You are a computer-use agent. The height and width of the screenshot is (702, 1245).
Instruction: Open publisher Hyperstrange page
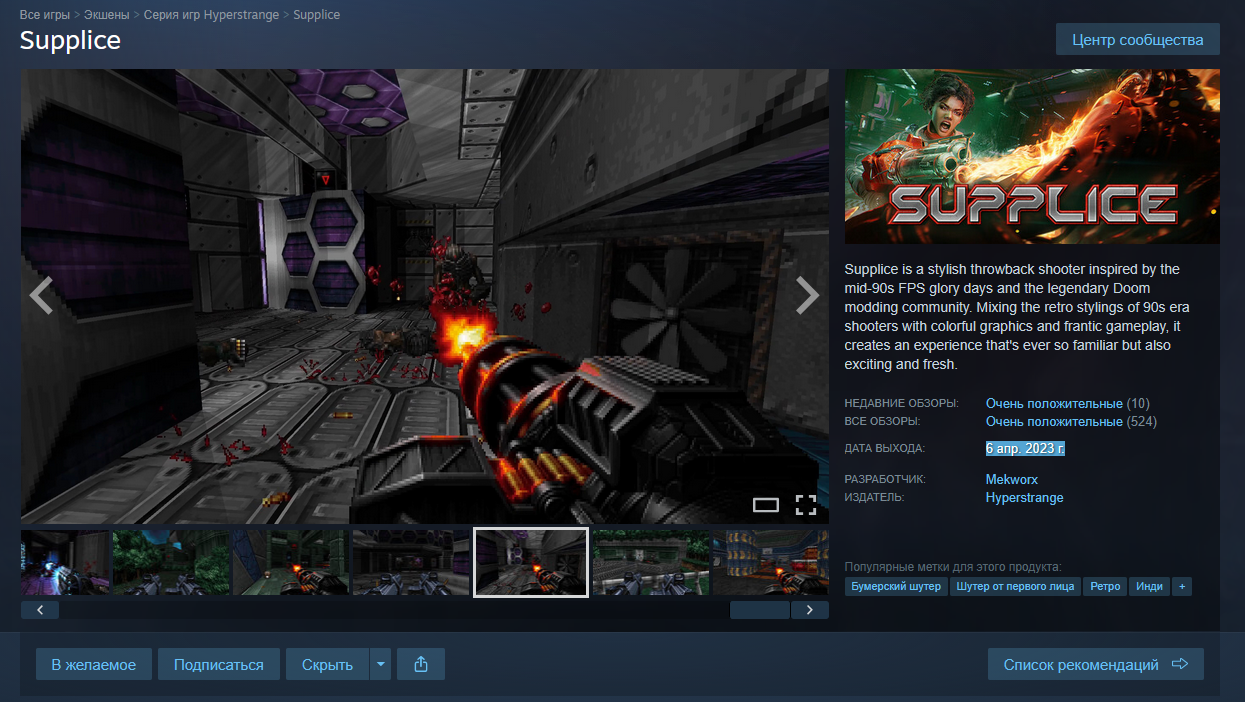pyautogui.click(x=1025, y=498)
